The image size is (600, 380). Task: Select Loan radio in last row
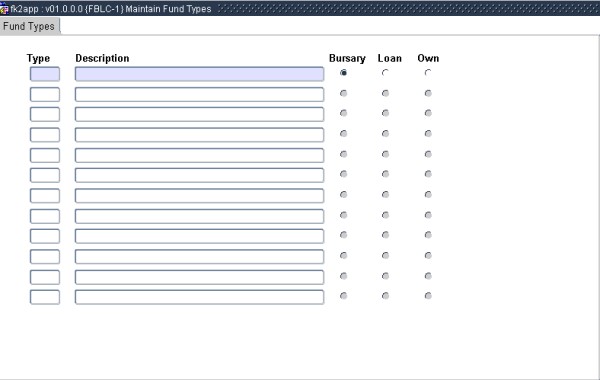[385, 296]
